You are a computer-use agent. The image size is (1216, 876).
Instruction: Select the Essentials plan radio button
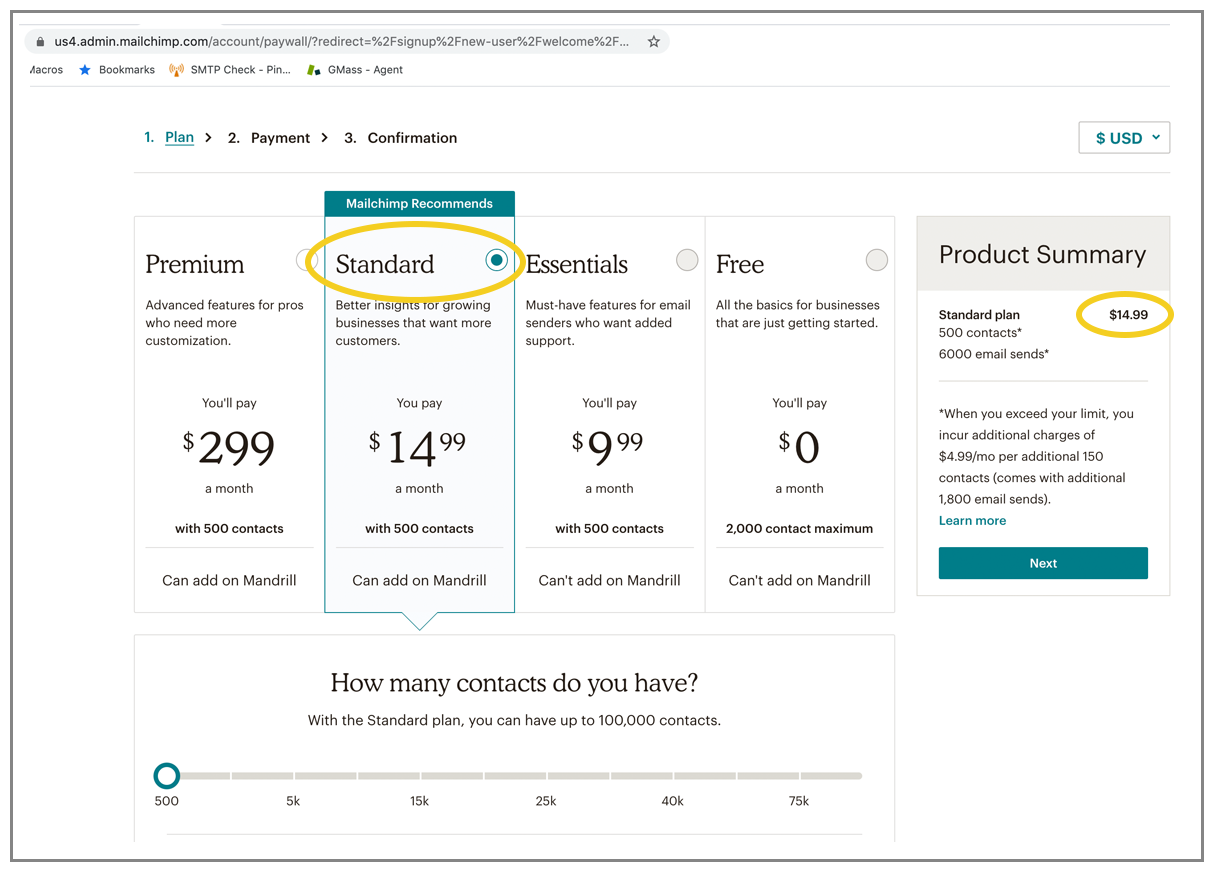point(687,260)
